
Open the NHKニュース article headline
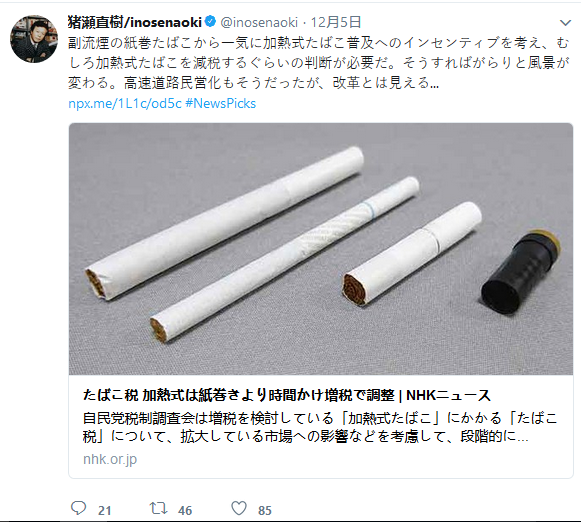point(287,395)
